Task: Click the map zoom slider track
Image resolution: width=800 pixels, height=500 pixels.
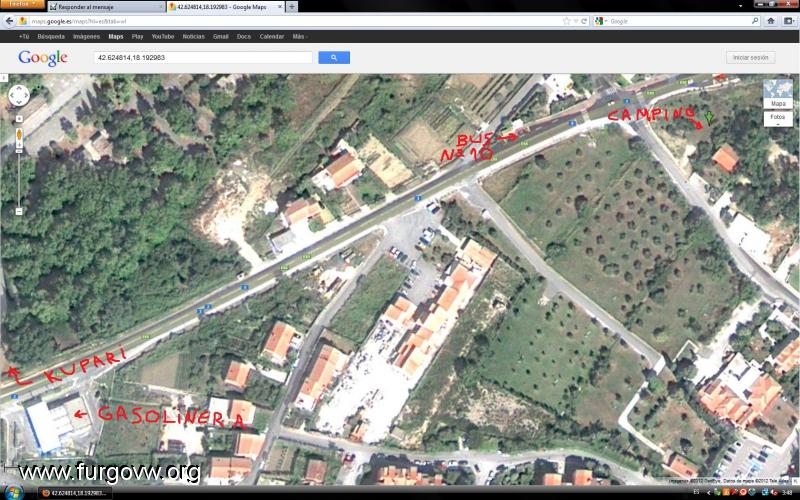Action: [19, 179]
